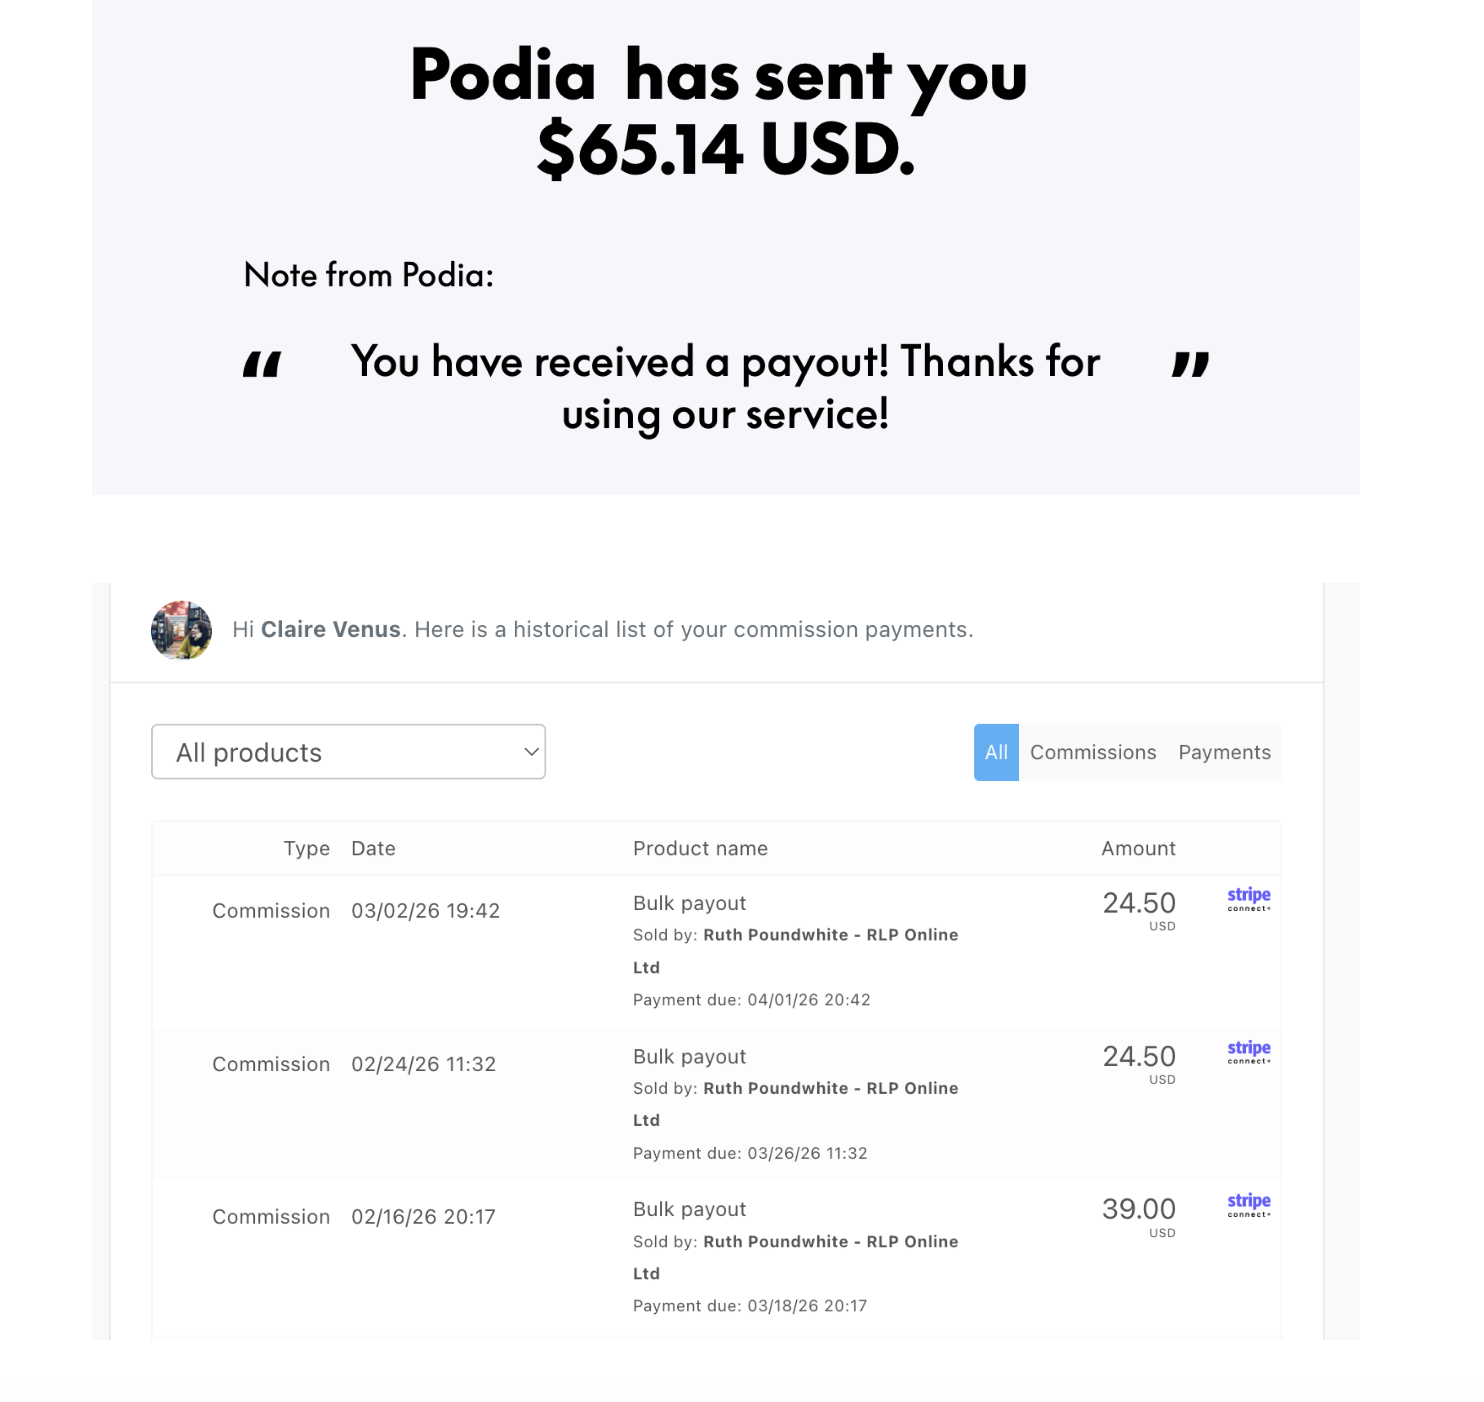Click the Type column header
Screen dimensions: 1484x1402
[306, 849]
